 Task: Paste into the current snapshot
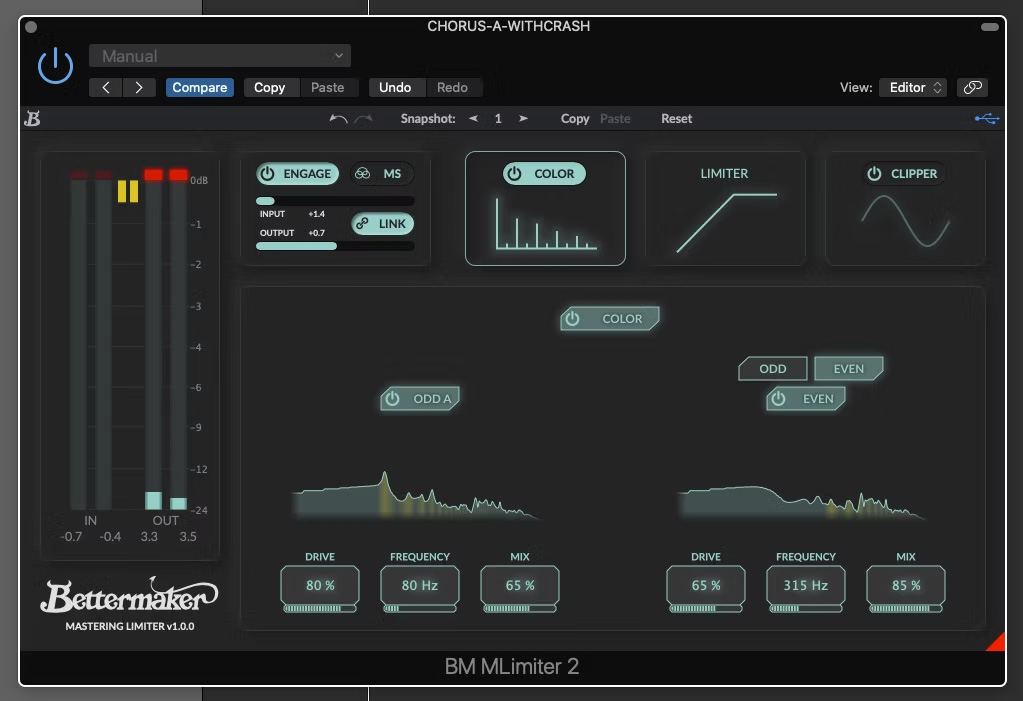click(x=615, y=119)
